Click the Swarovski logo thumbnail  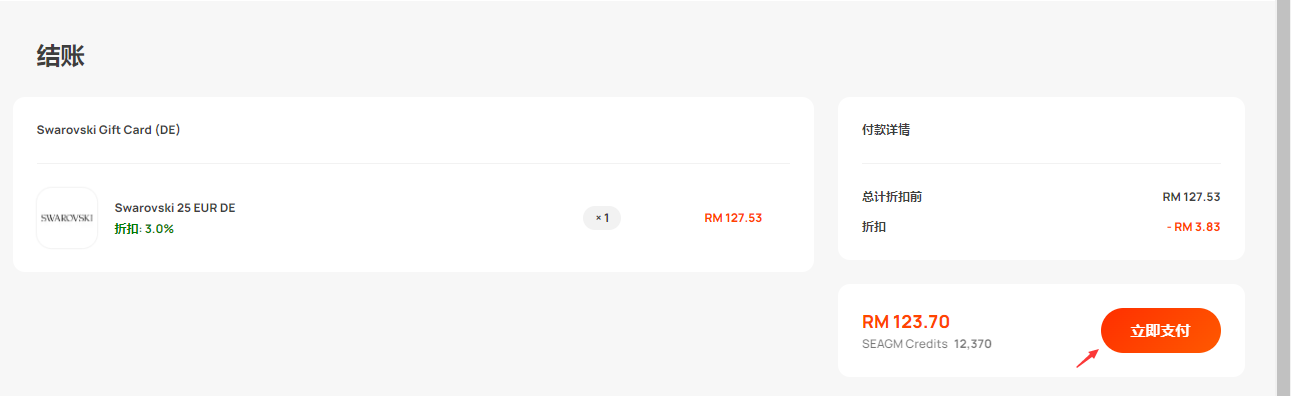point(67,218)
